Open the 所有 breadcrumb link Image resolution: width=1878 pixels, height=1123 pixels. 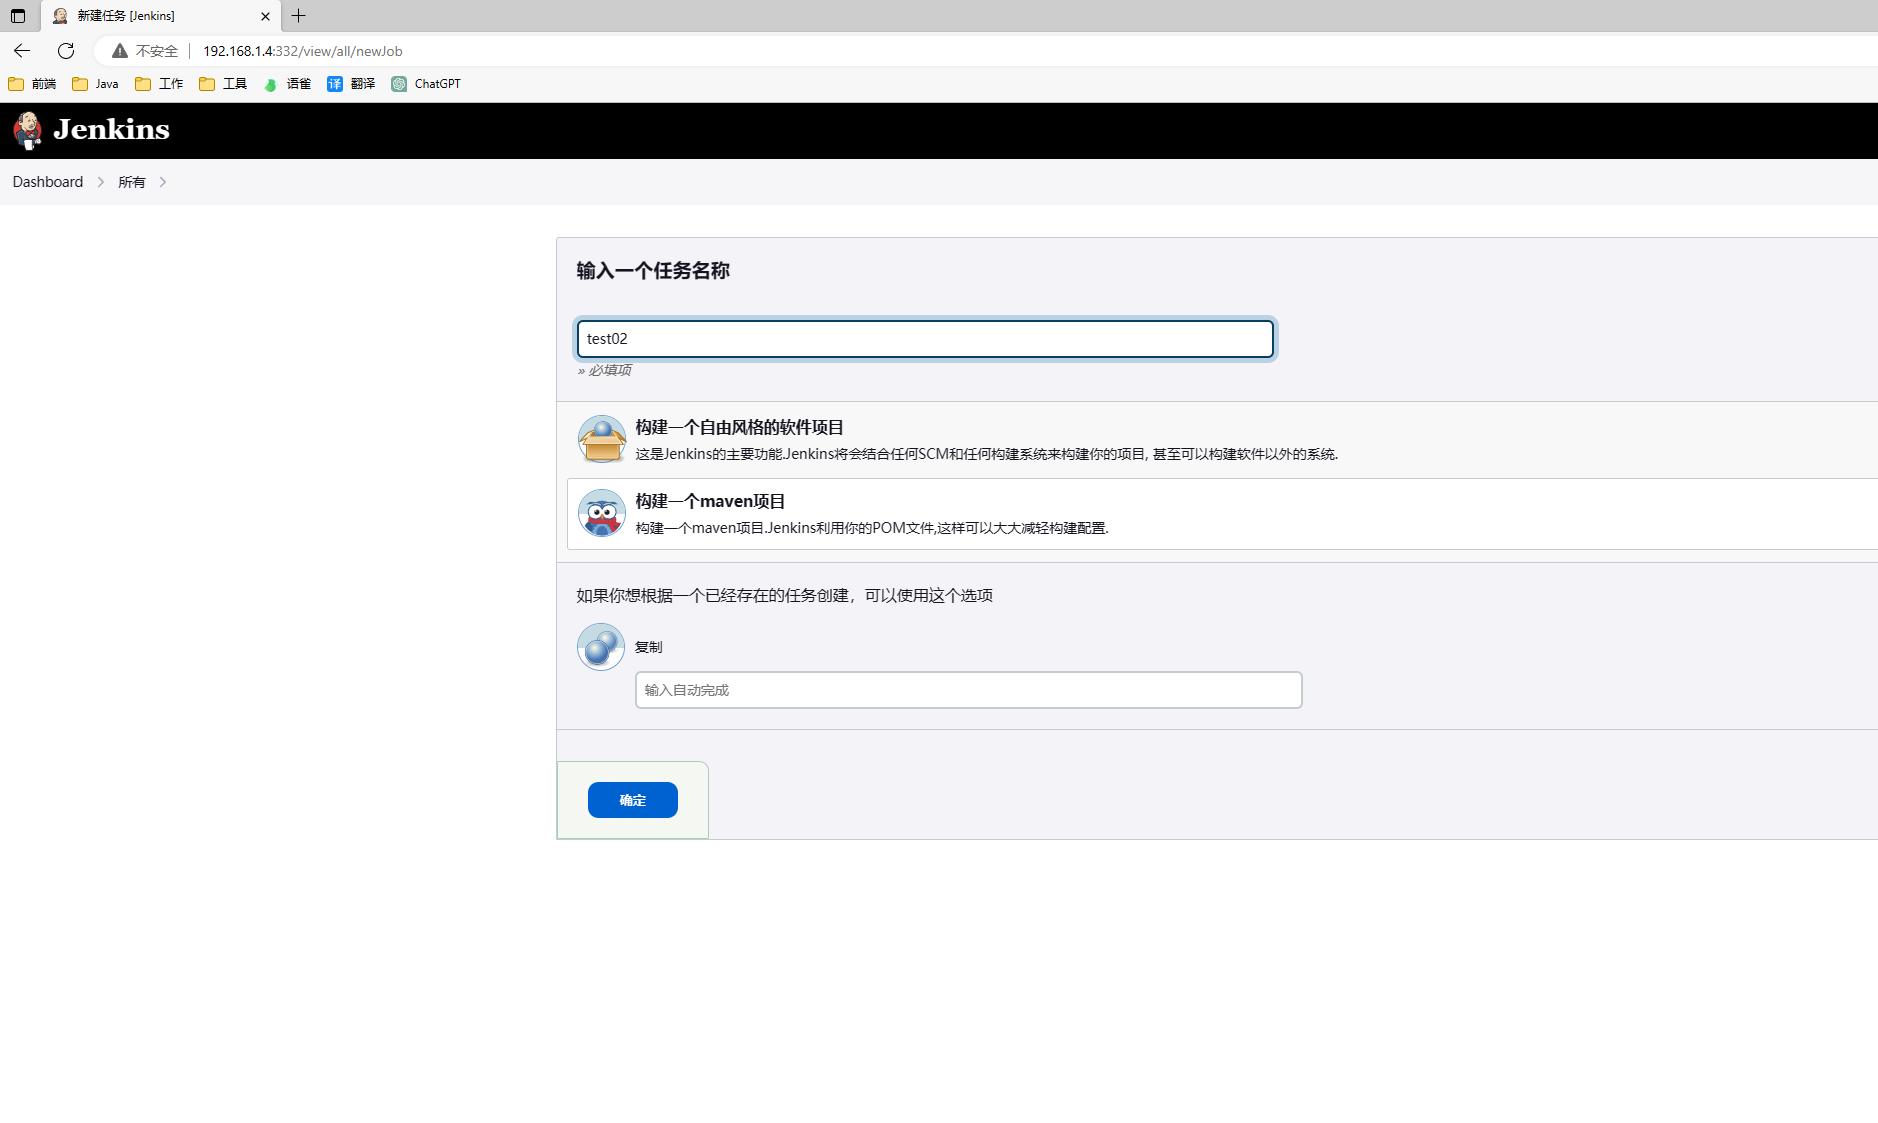coord(132,182)
